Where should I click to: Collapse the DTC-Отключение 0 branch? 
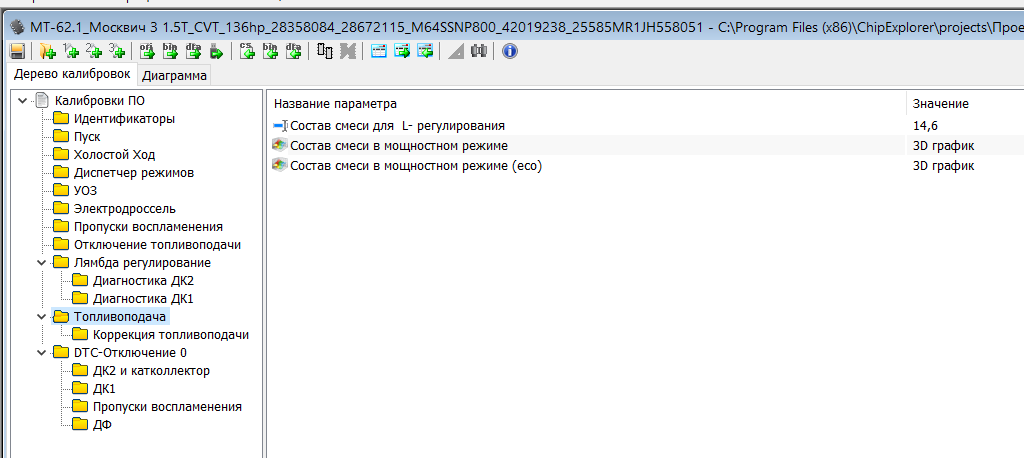(x=40, y=353)
